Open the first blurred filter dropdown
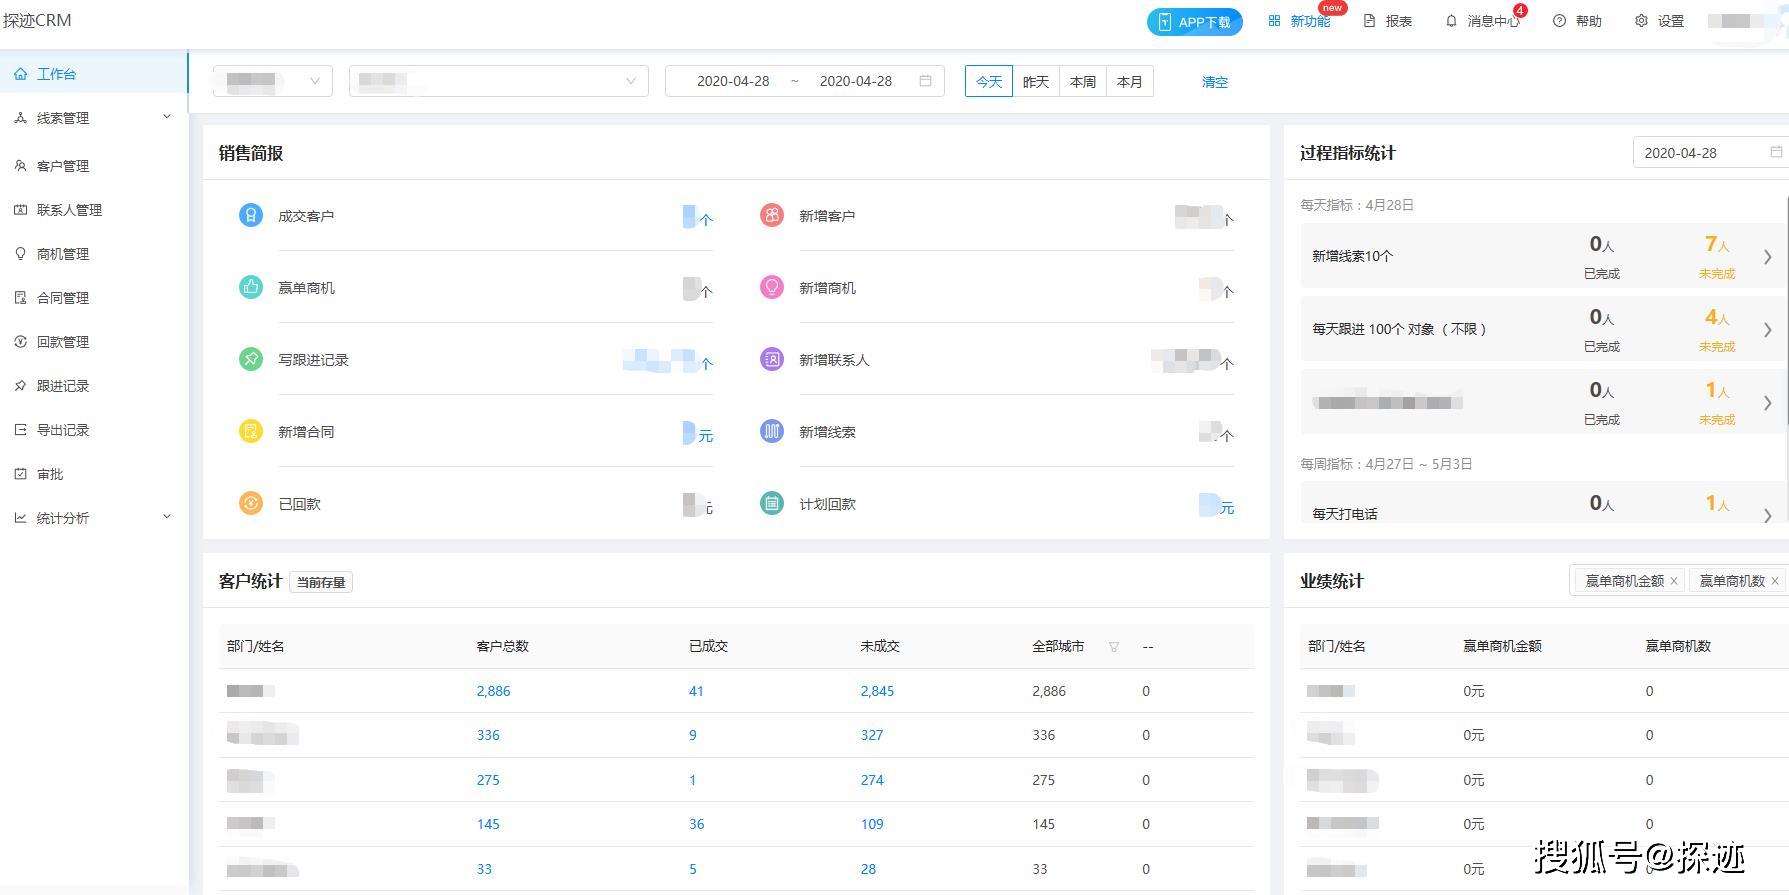 [273, 81]
